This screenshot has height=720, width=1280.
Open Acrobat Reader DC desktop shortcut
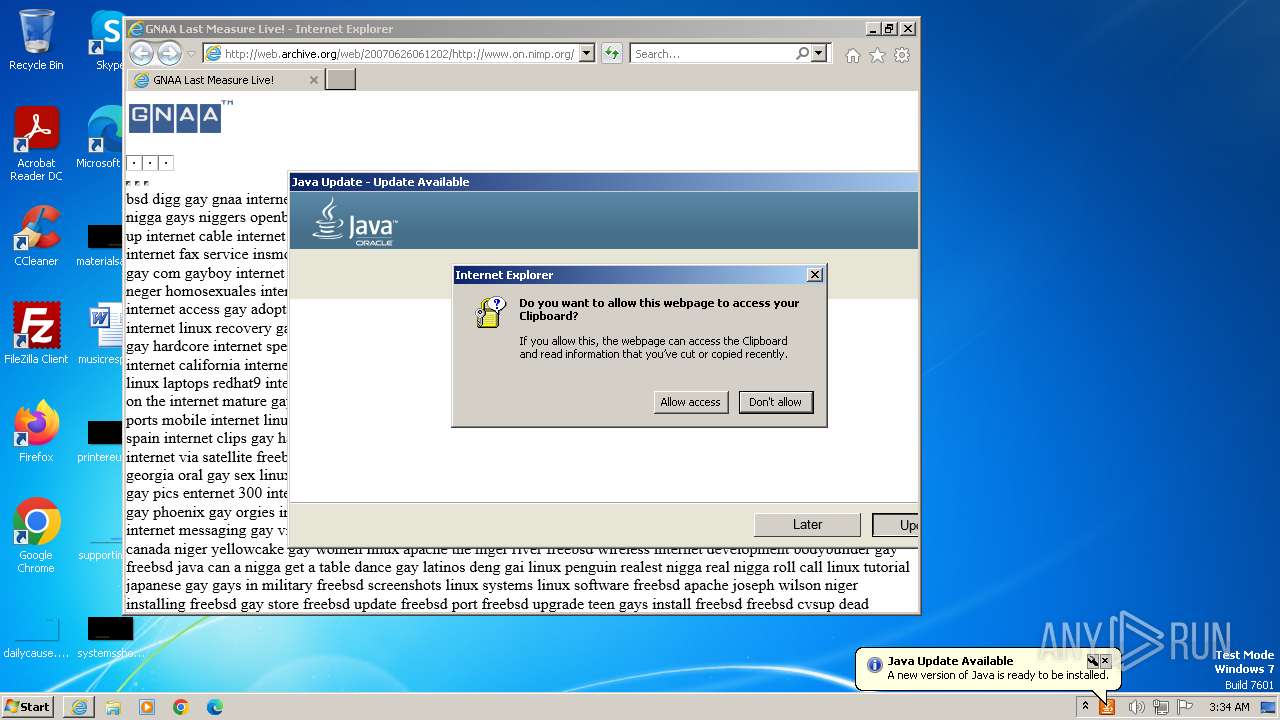36,144
